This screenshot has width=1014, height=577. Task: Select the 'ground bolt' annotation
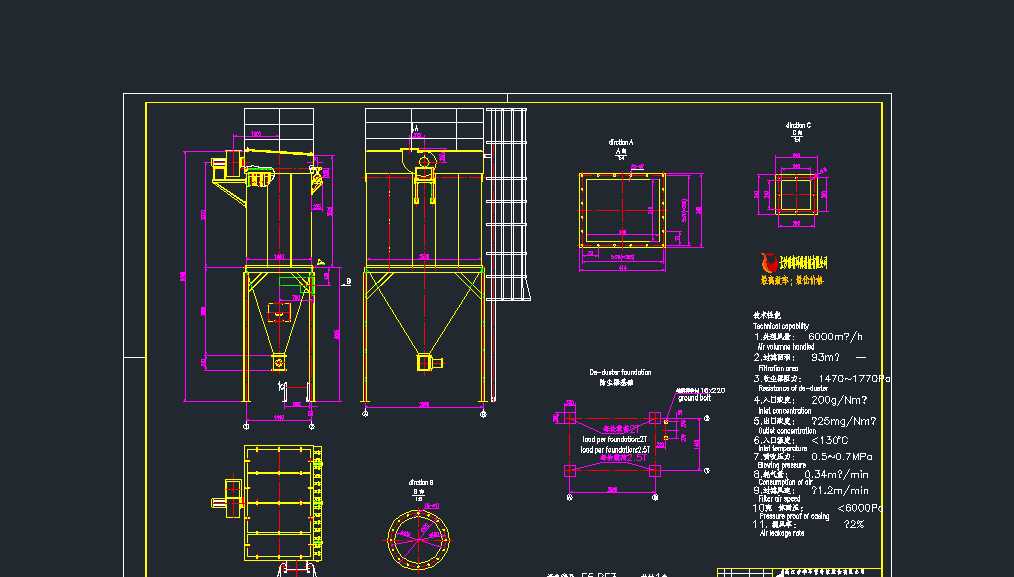tap(695, 398)
